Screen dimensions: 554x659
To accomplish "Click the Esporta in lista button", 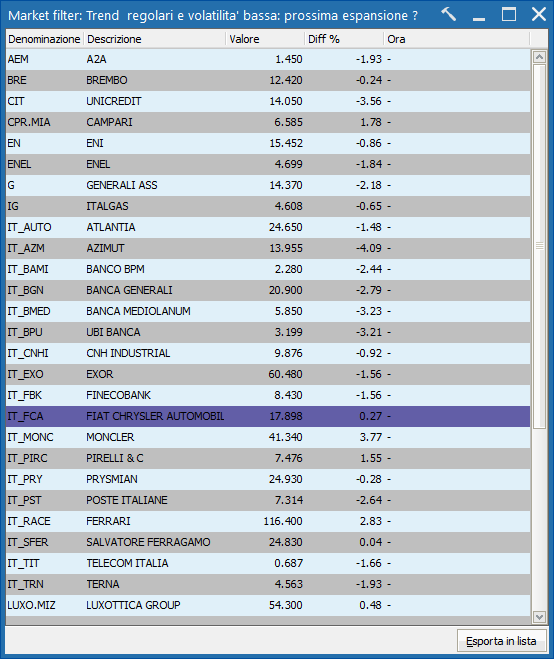I will point(501,641).
